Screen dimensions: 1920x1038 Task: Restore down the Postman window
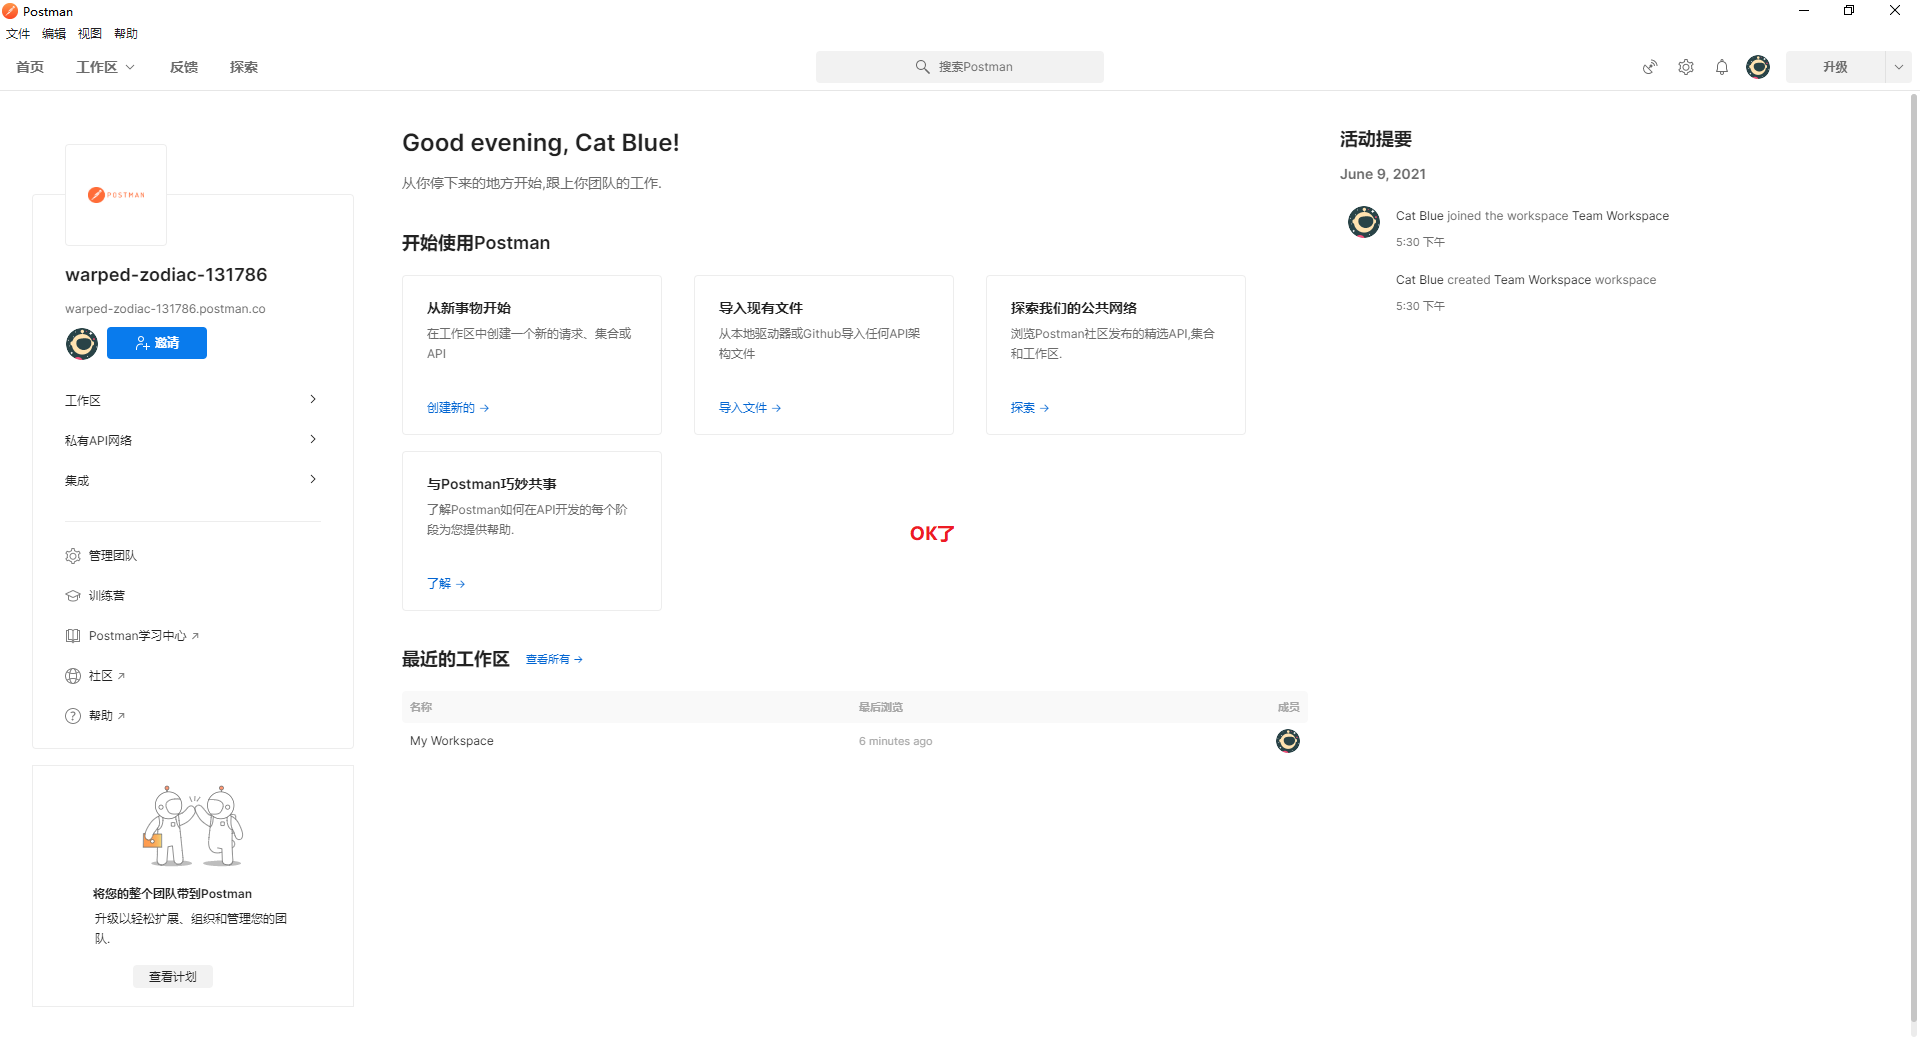point(1849,11)
